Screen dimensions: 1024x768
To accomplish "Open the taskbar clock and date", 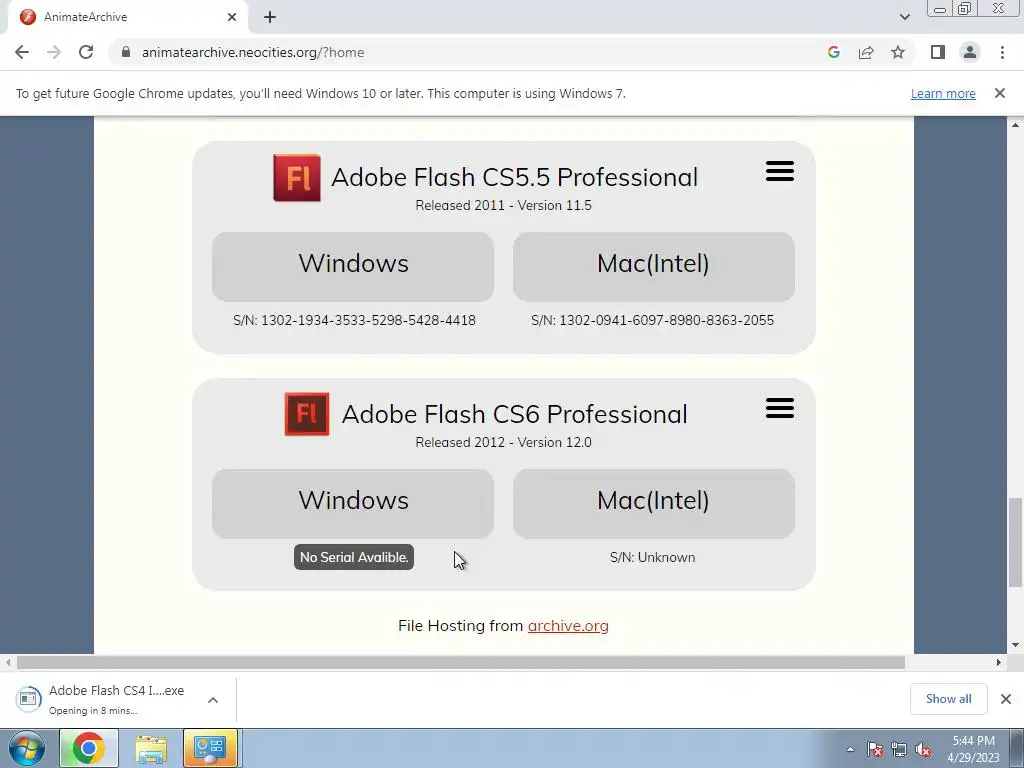I will 973,749.
